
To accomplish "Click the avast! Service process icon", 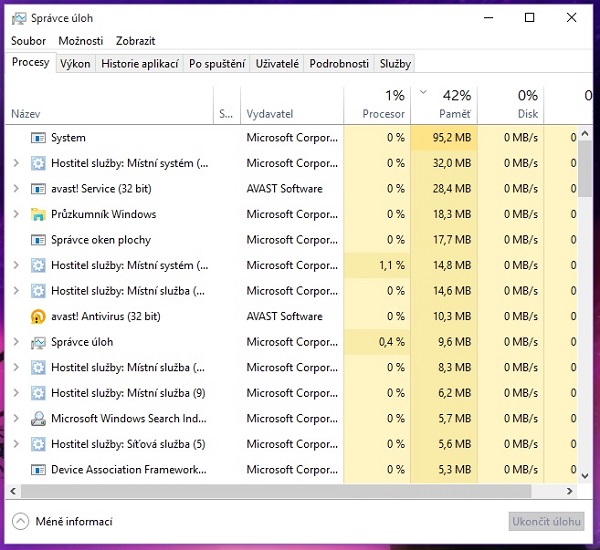I will click(38, 189).
